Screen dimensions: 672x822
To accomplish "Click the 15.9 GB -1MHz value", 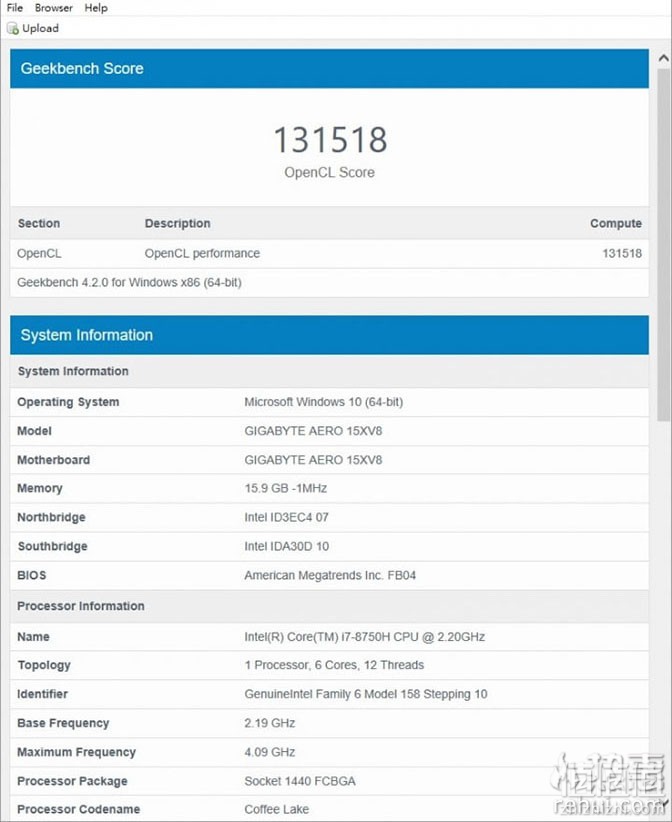I will pos(286,489).
